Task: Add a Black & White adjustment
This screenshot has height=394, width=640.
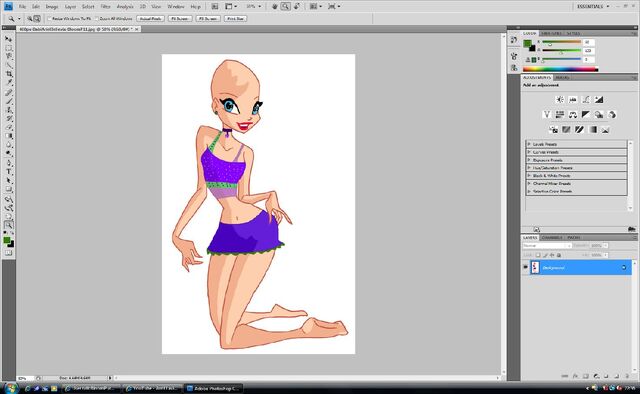Action: (586, 115)
